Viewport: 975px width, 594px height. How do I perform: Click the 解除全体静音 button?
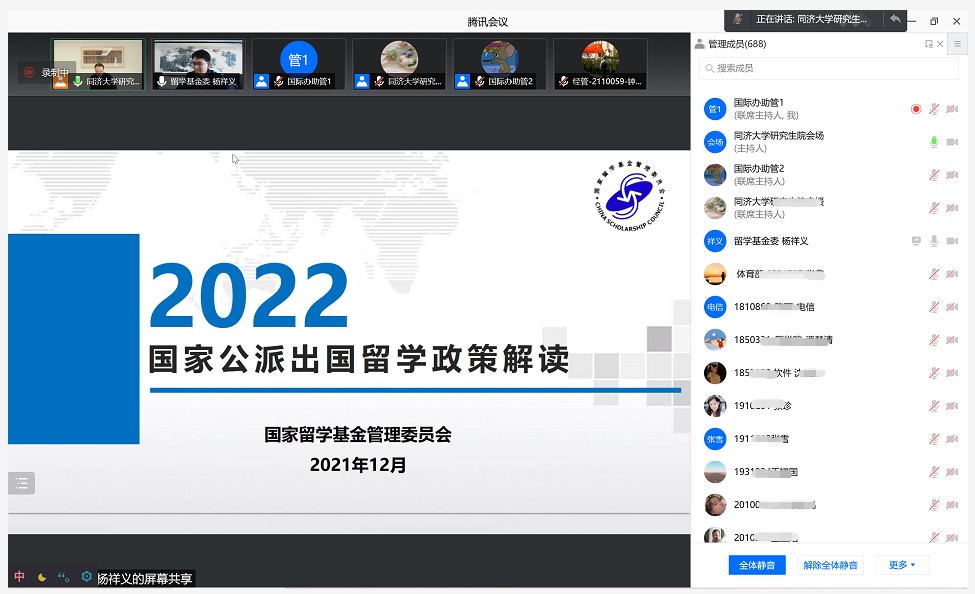coord(830,565)
